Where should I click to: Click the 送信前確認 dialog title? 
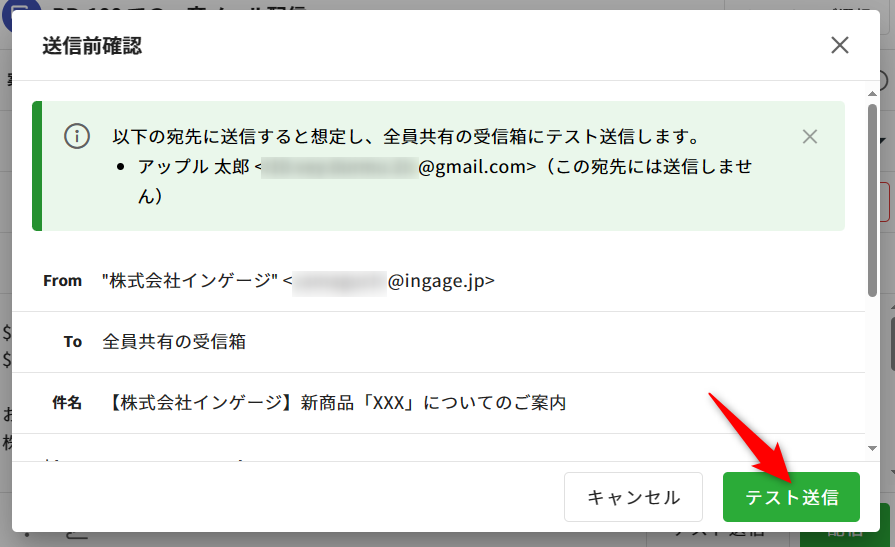[x=92, y=45]
